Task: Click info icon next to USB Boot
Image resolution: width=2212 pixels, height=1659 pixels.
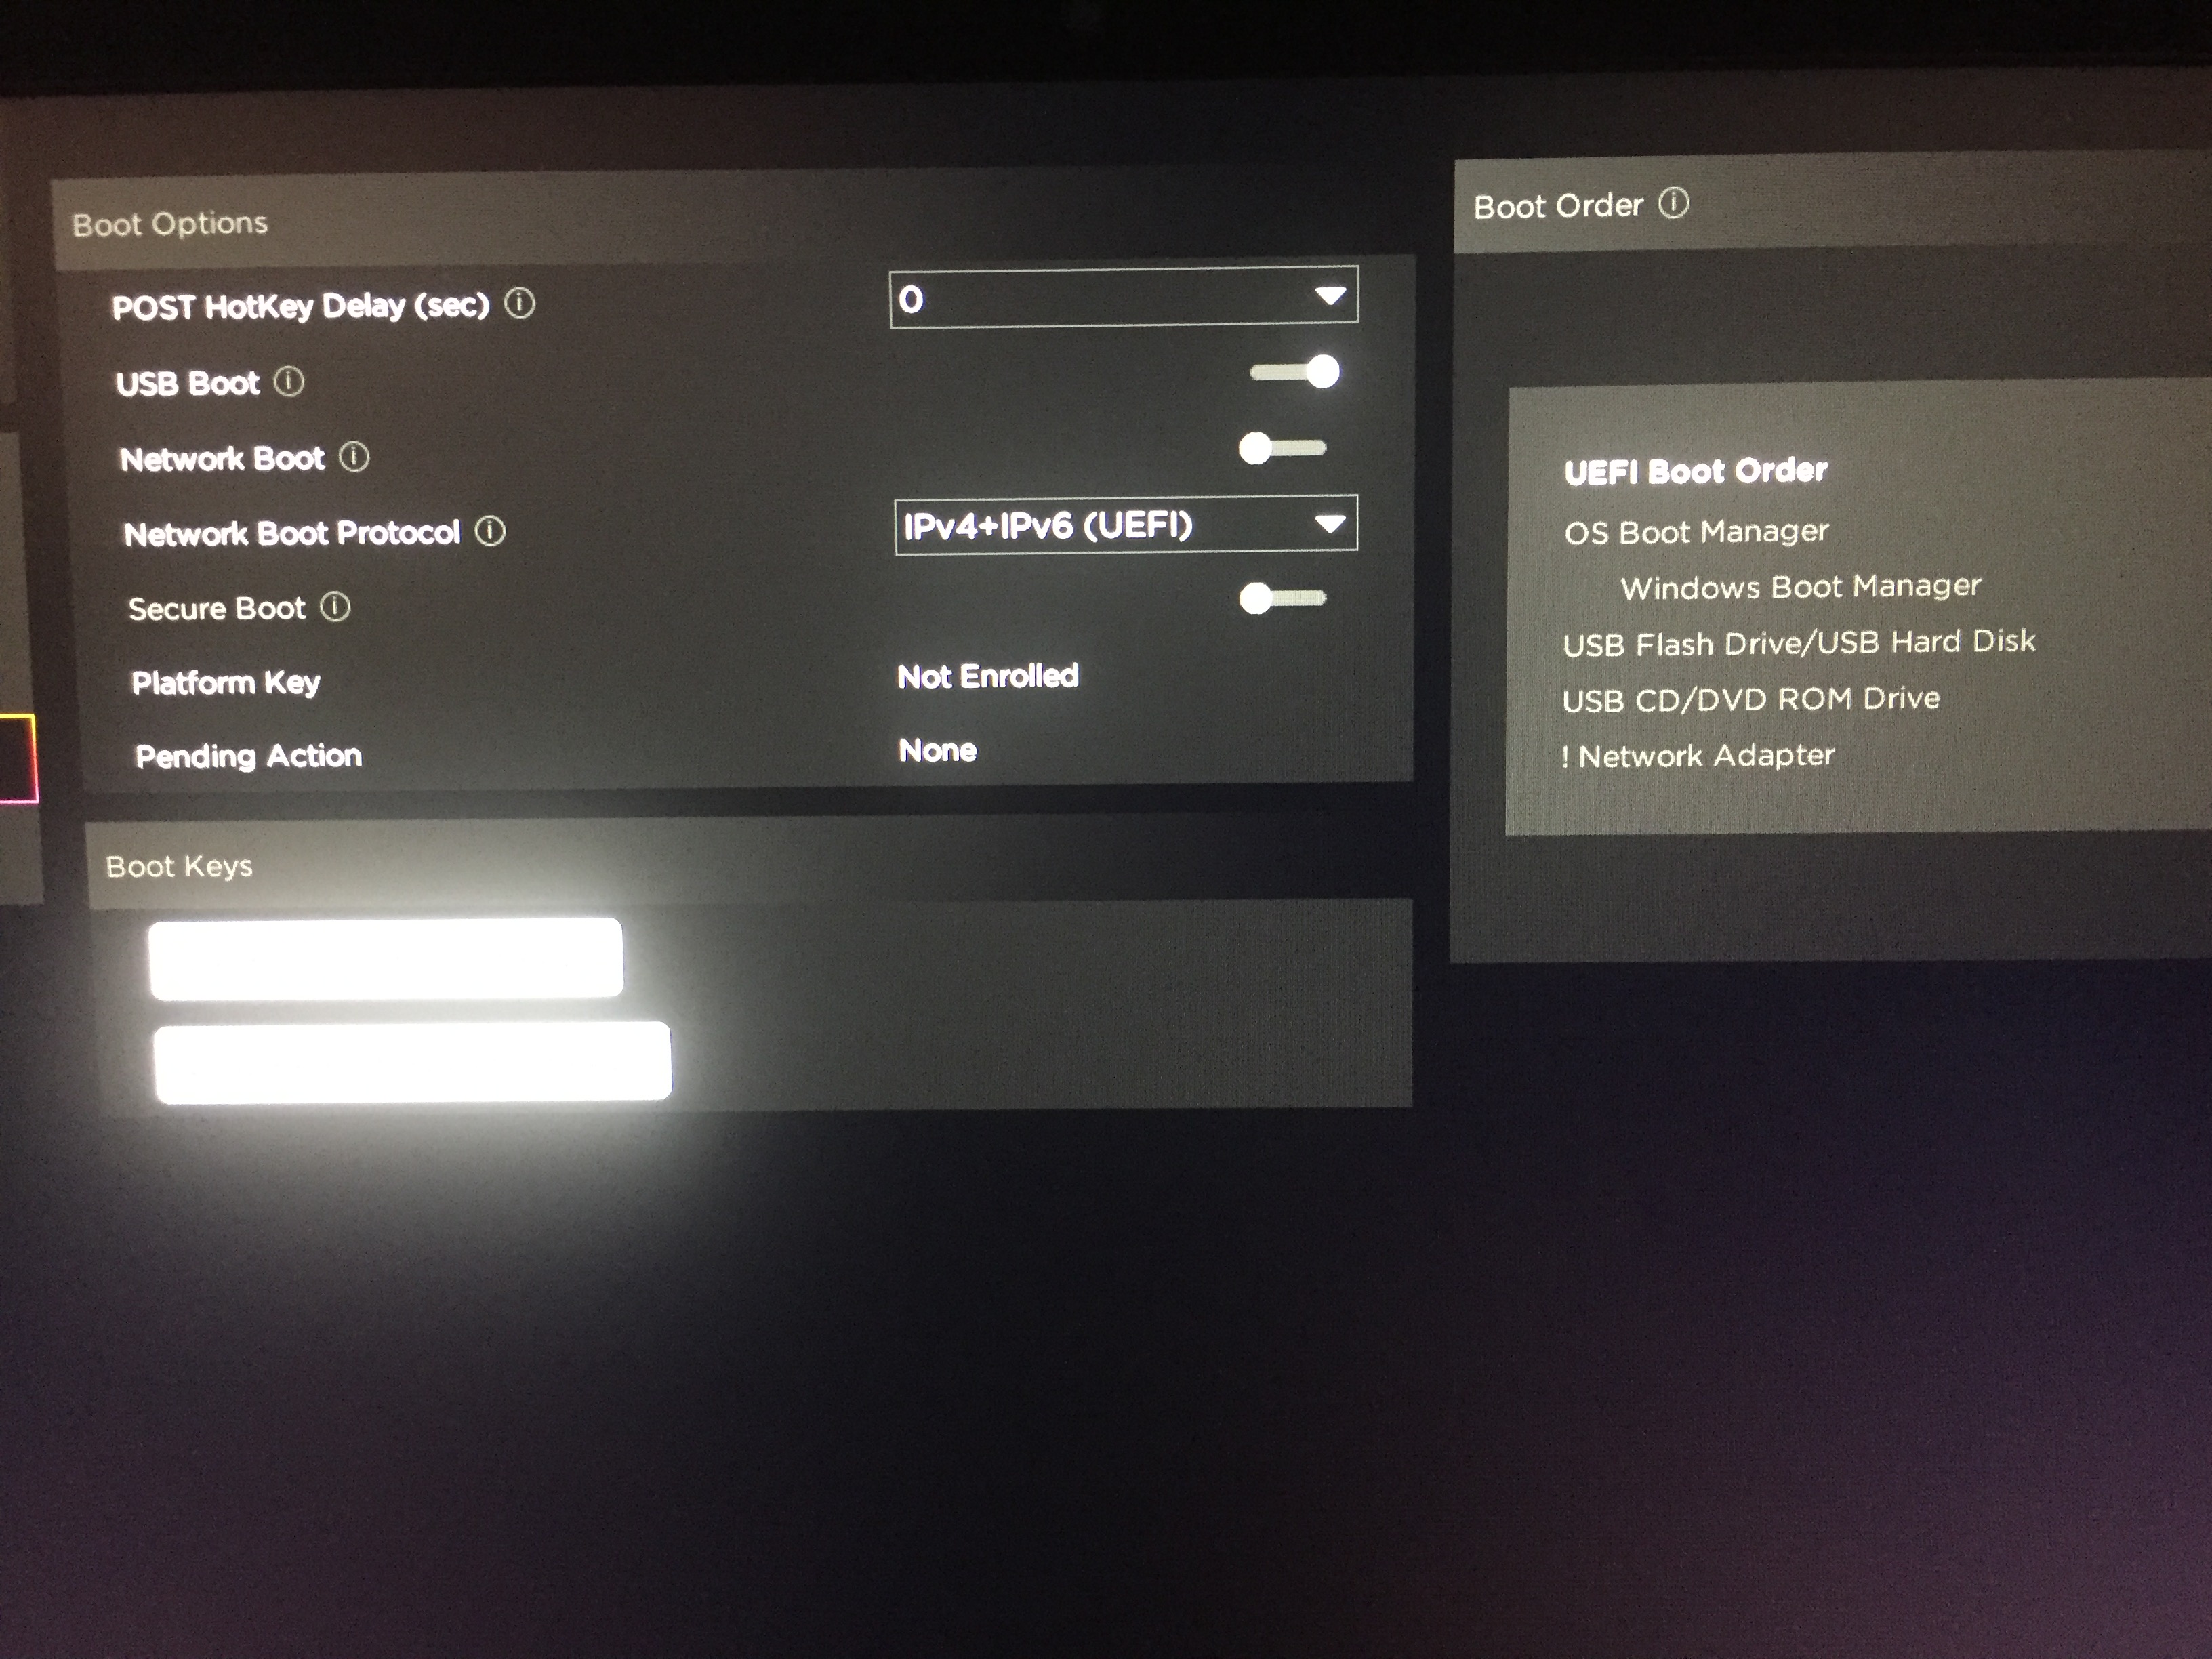Action: 289,381
